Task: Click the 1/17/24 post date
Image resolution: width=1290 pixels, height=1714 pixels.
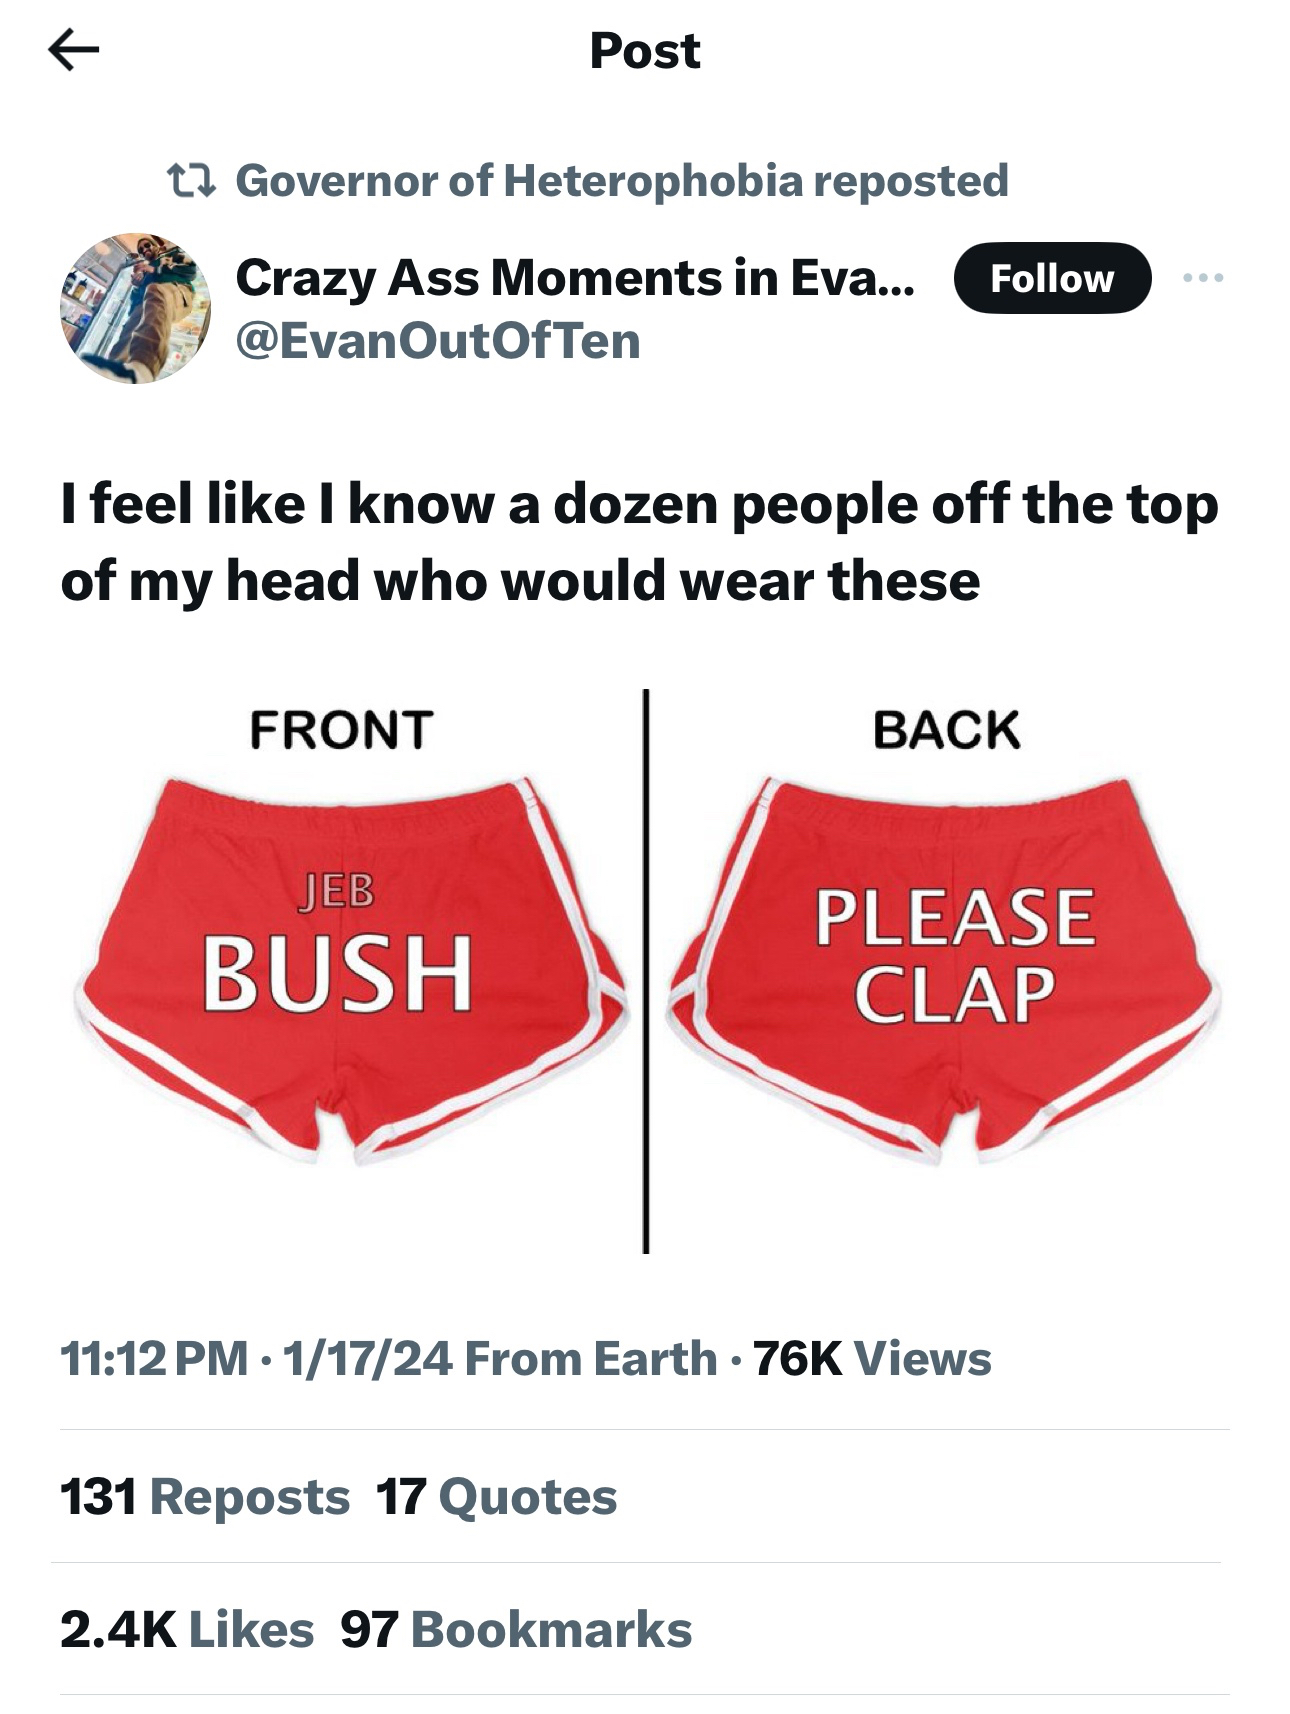Action: coord(367,1358)
